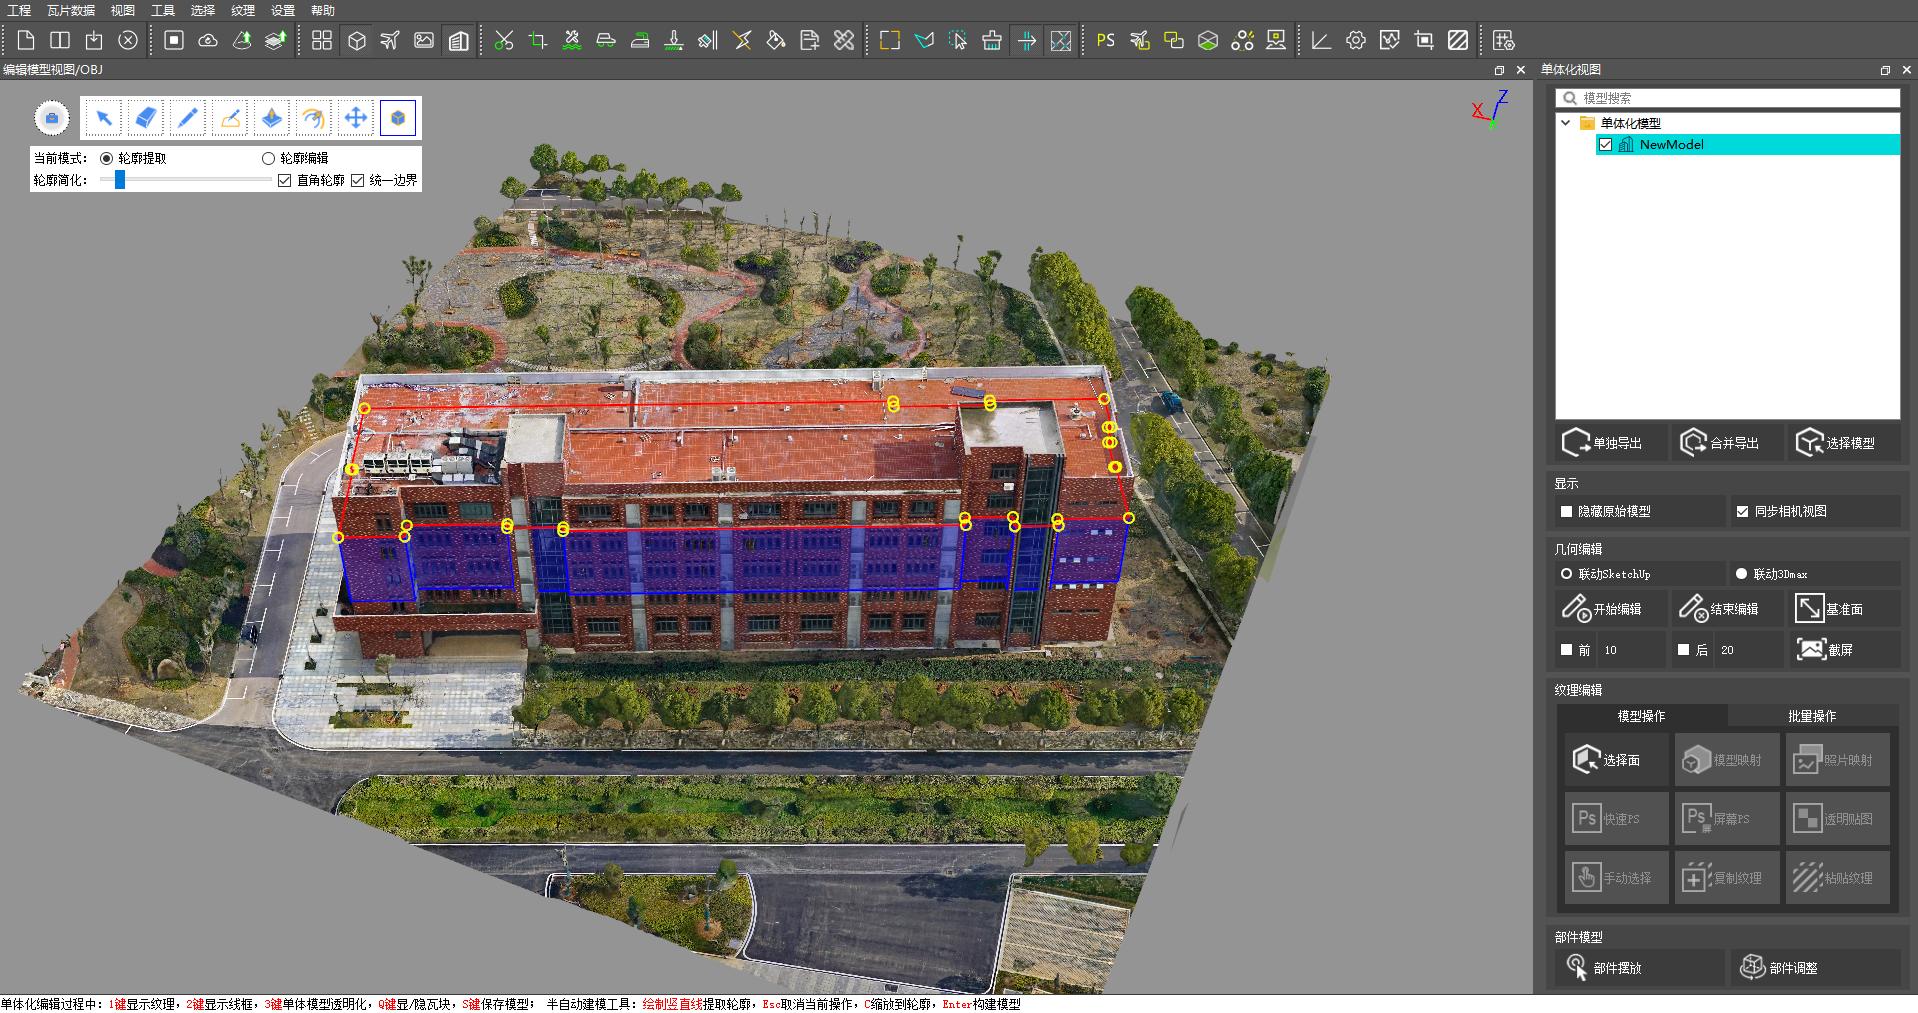Click into the 模型搜索 search field
The width and height of the screenshot is (1918, 1013).
tap(1728, 98)
